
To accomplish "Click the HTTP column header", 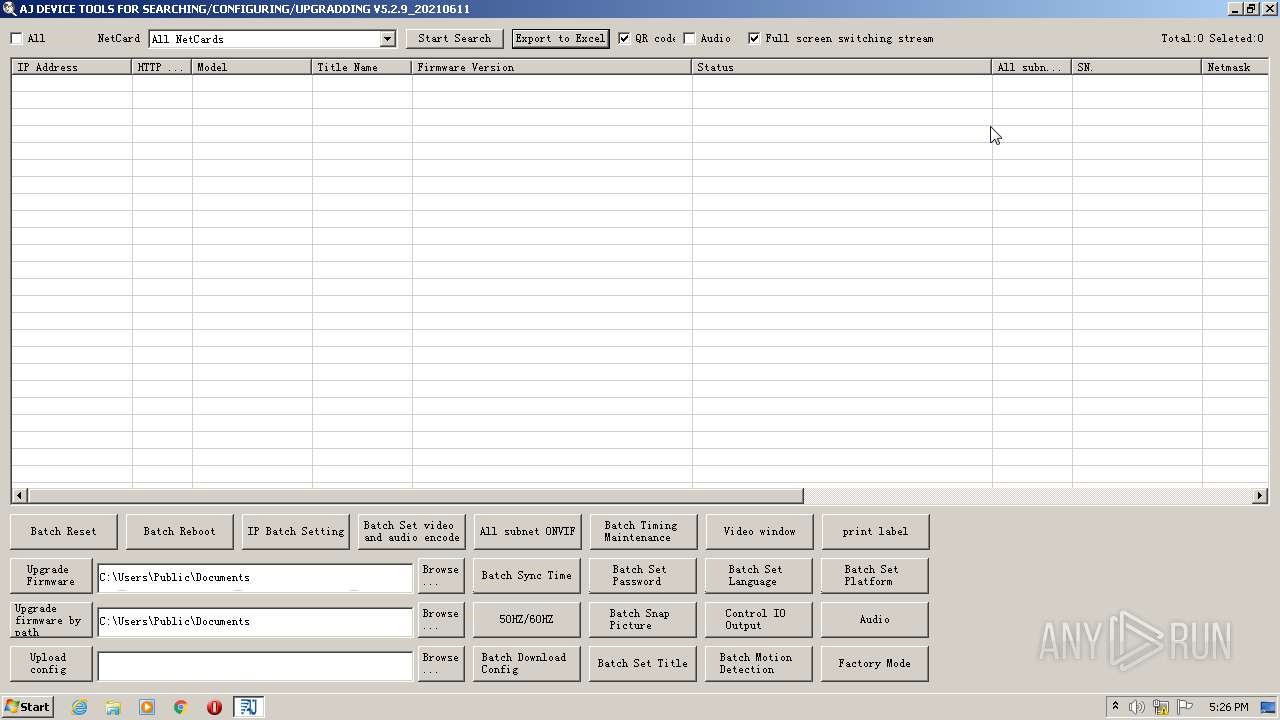I will (x=162, y=67).
